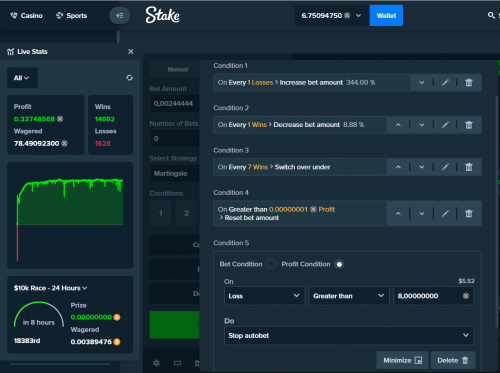This screenshot has width=500, height=373.
Task: Edit Condition 1 with the pencil icon
Action: click(445, 83)
